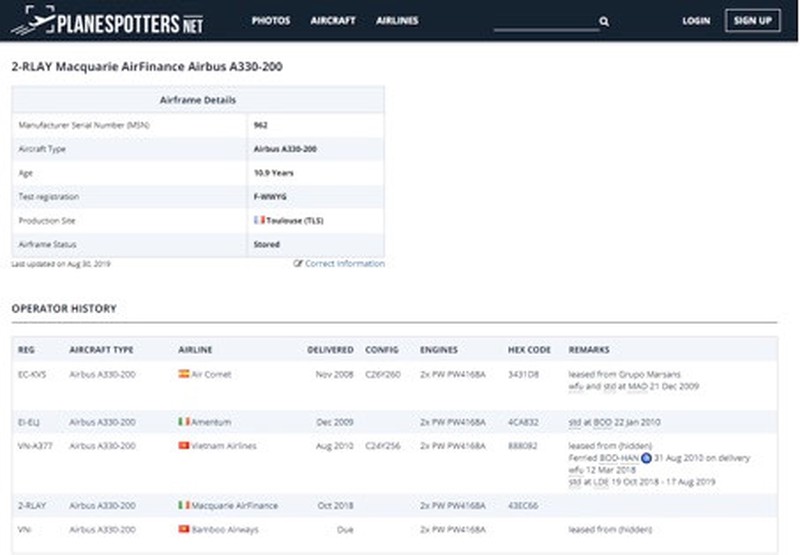
Task: Click delivered date Nov 2008
Action: pos(334,374)
